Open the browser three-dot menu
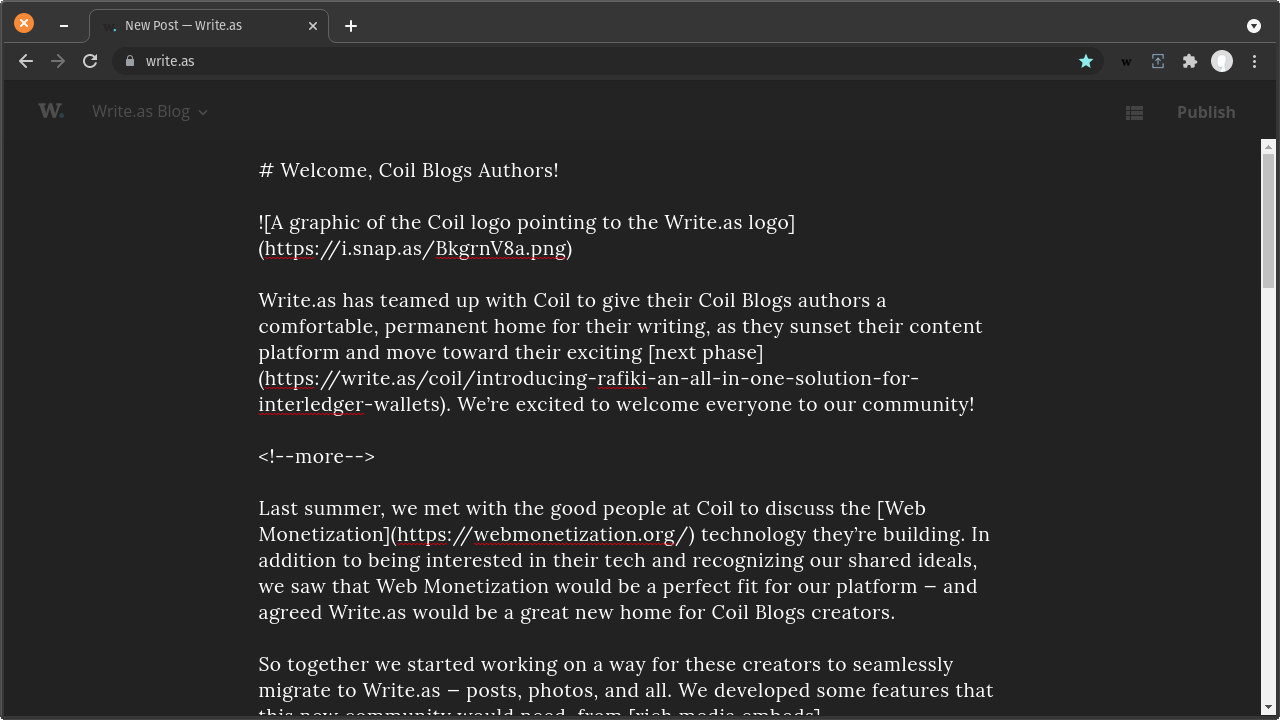Screen dimensions: 1280x720 (1254, 61)
